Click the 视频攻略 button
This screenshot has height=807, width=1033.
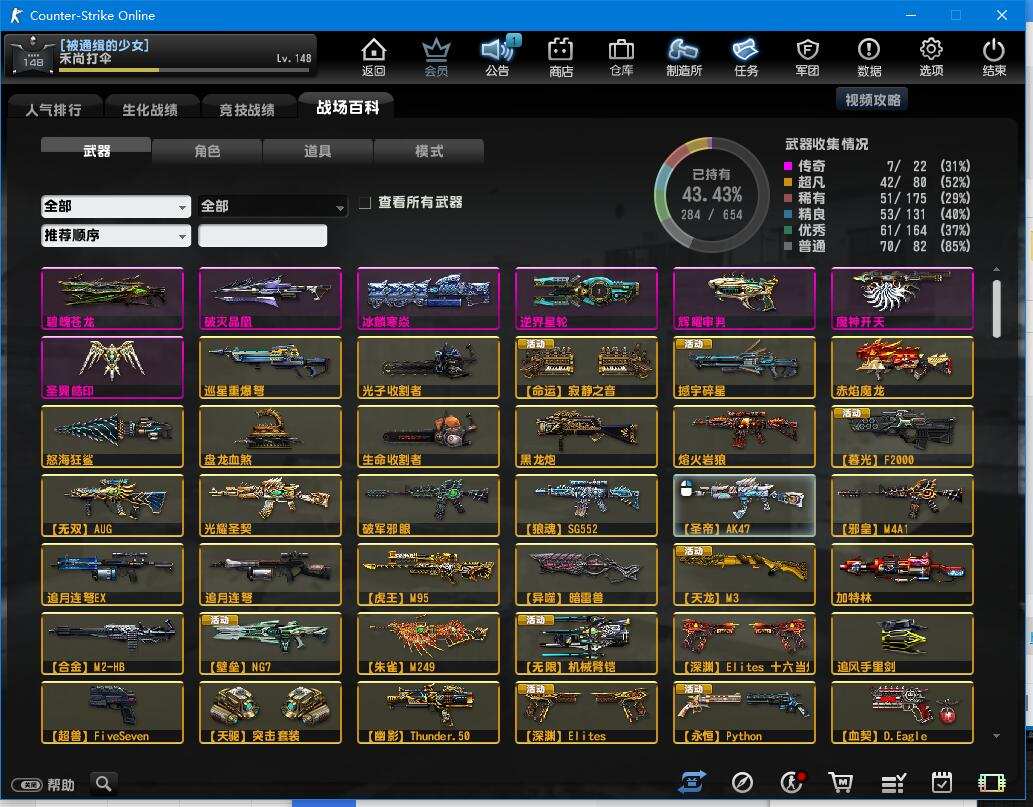[x=872, y=99]
